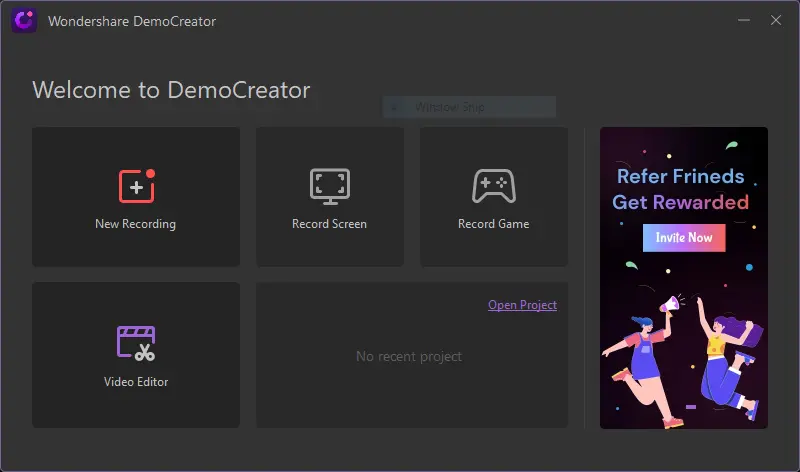Click the Wondershare DemoCreator logo icon
Viewport: 800px width, 472px height.
pyautogui.click(x=24, y=20)
